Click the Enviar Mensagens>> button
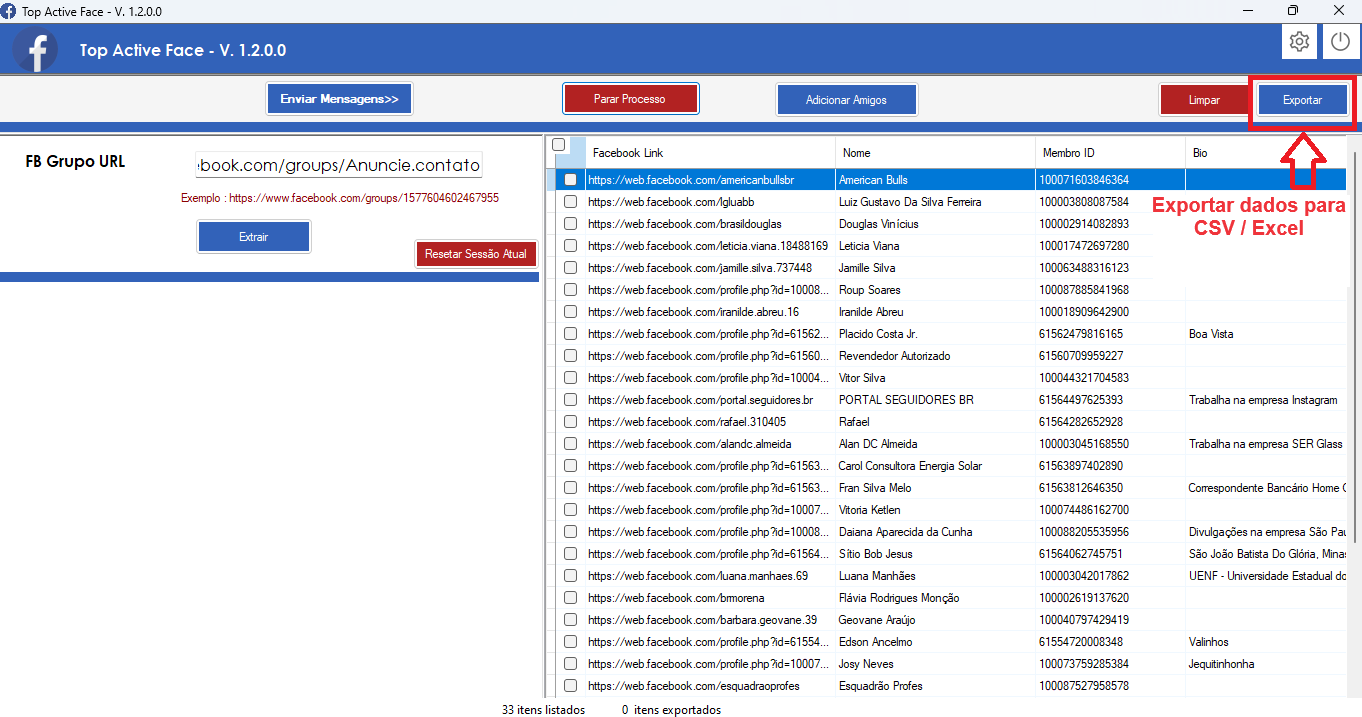 pos(339,99)
